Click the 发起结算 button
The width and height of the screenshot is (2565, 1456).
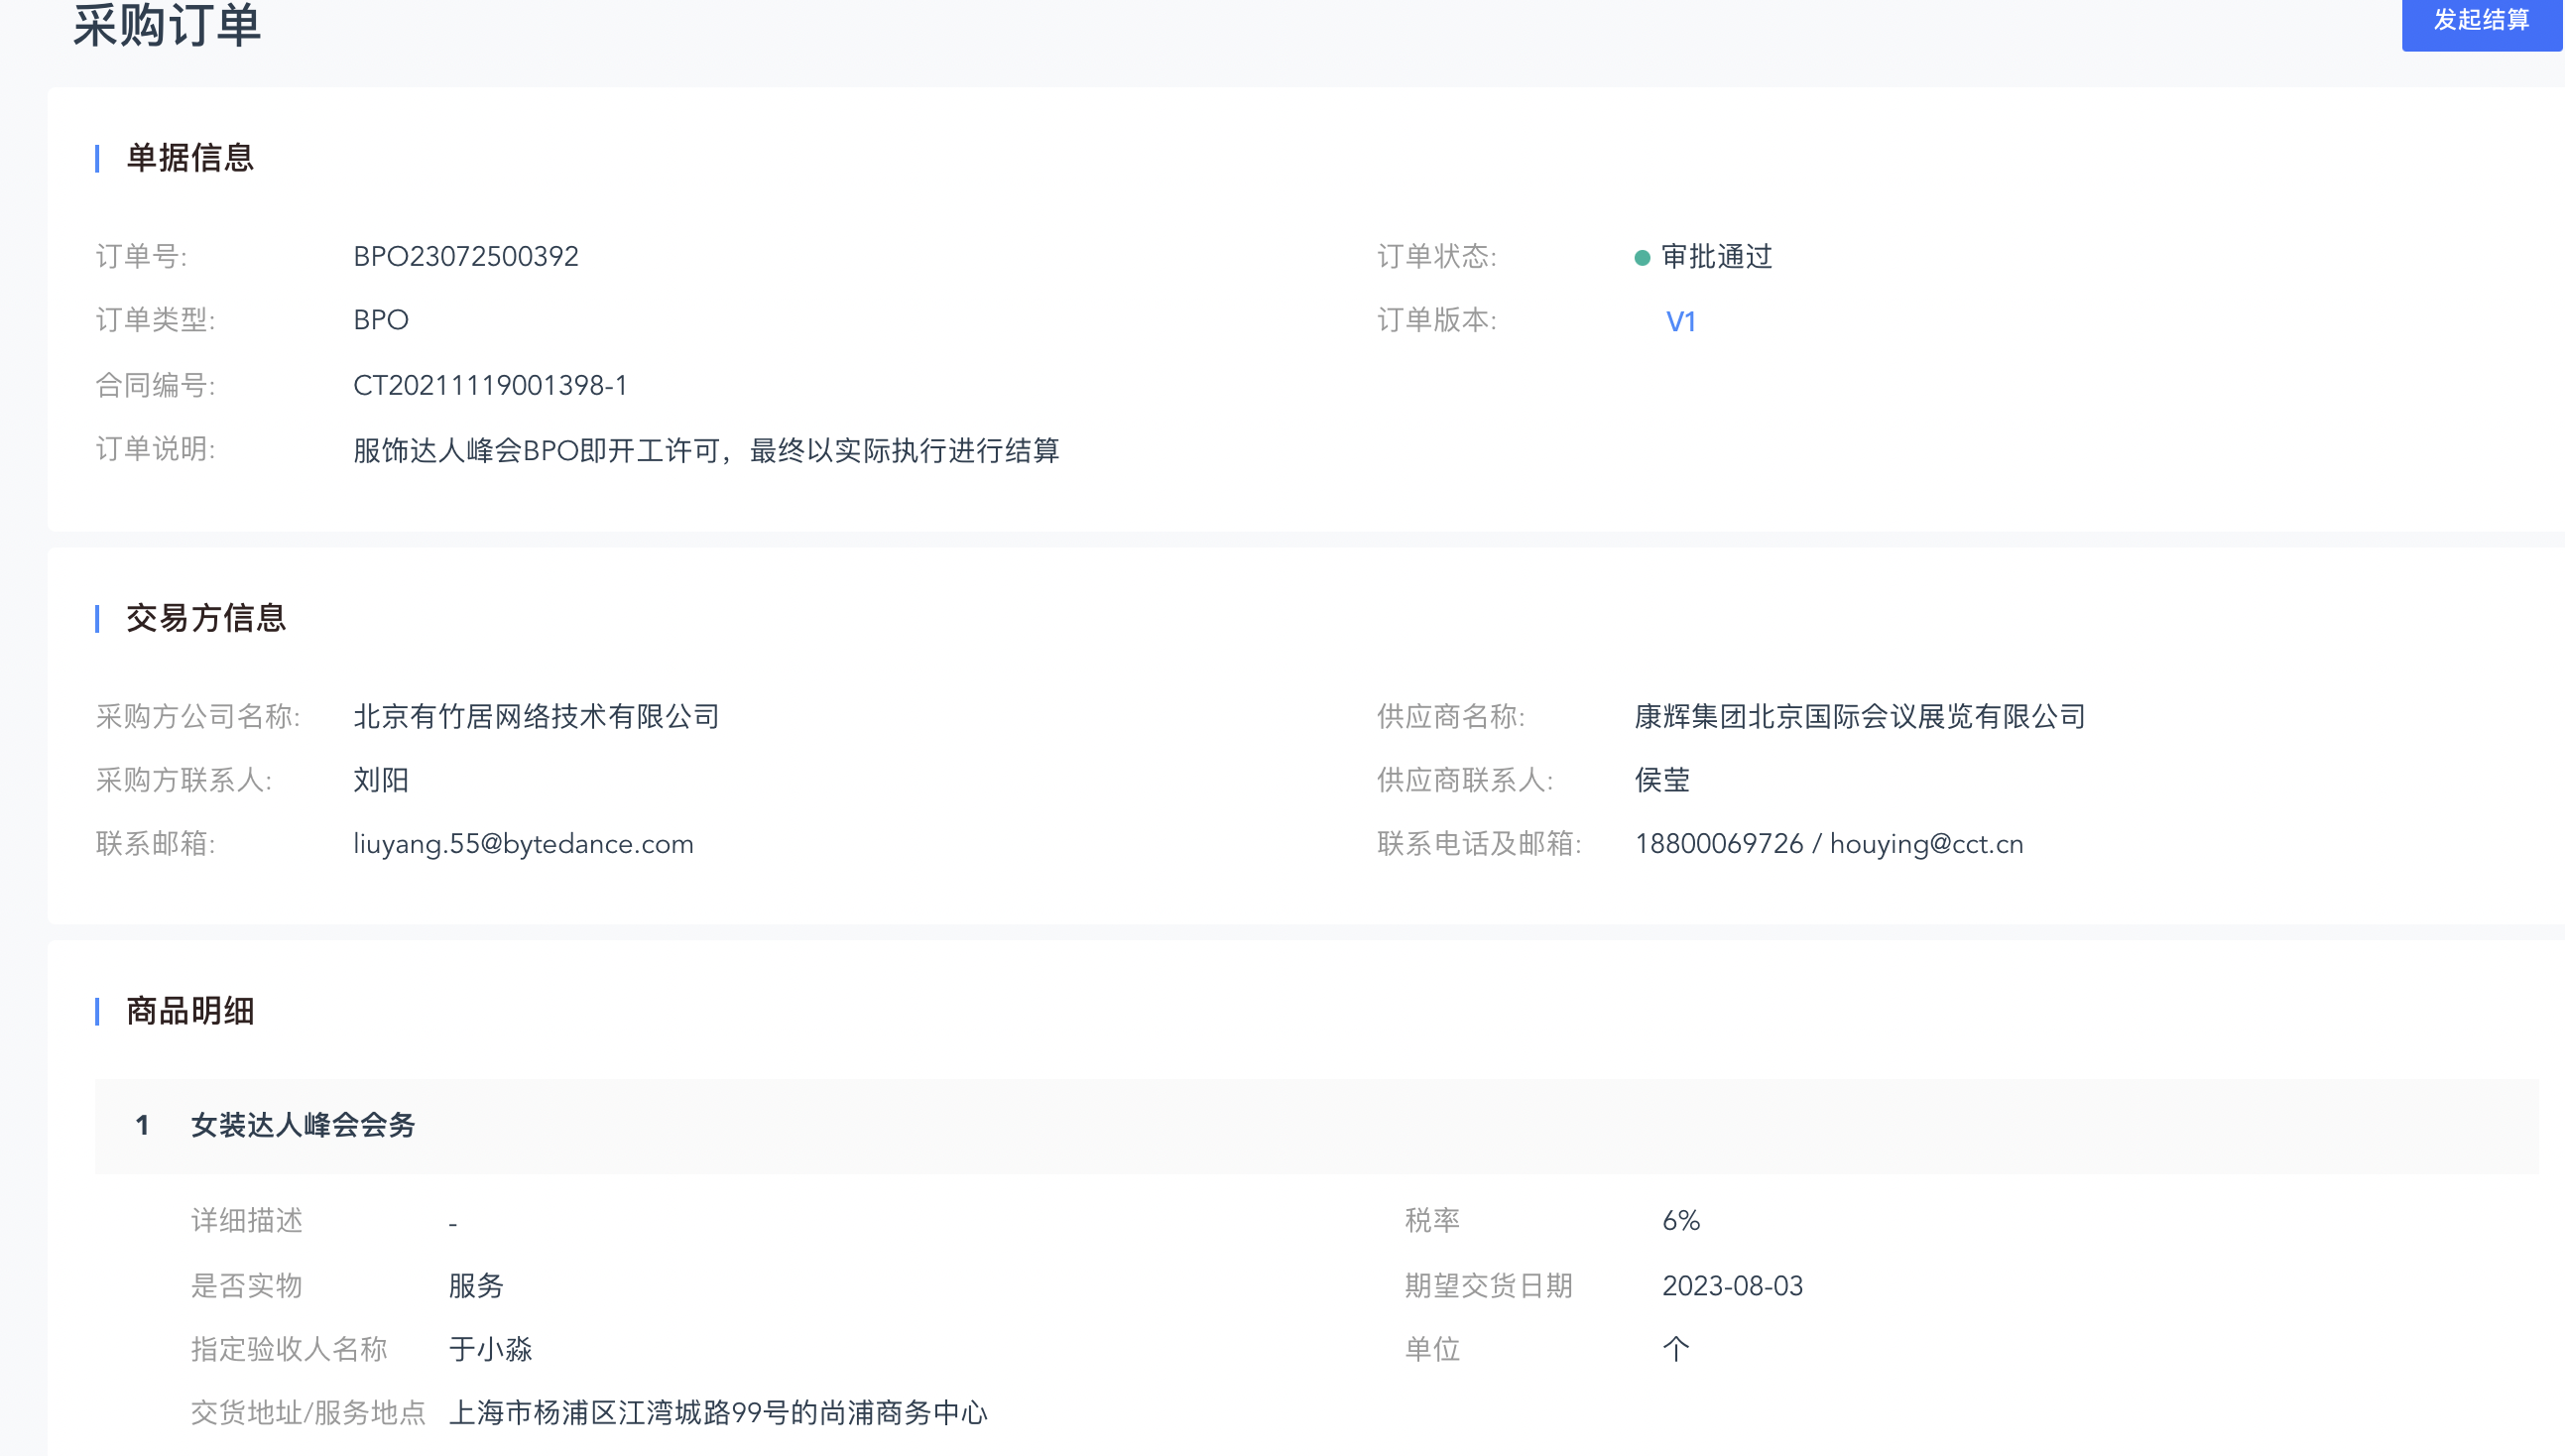(x=2480, y=21)
